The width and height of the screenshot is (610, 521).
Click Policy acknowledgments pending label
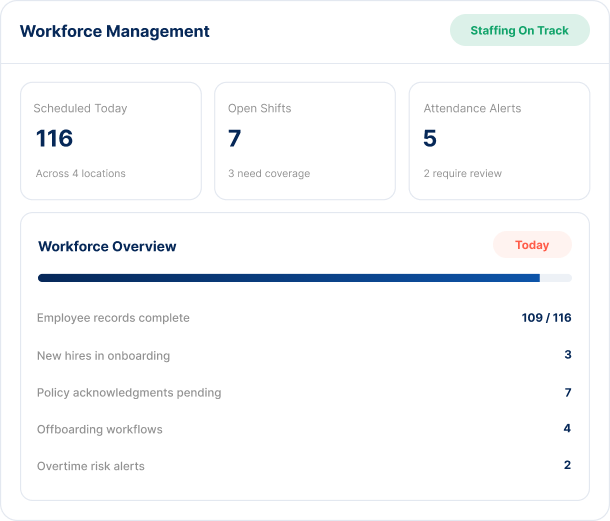[x=129, y=393]
